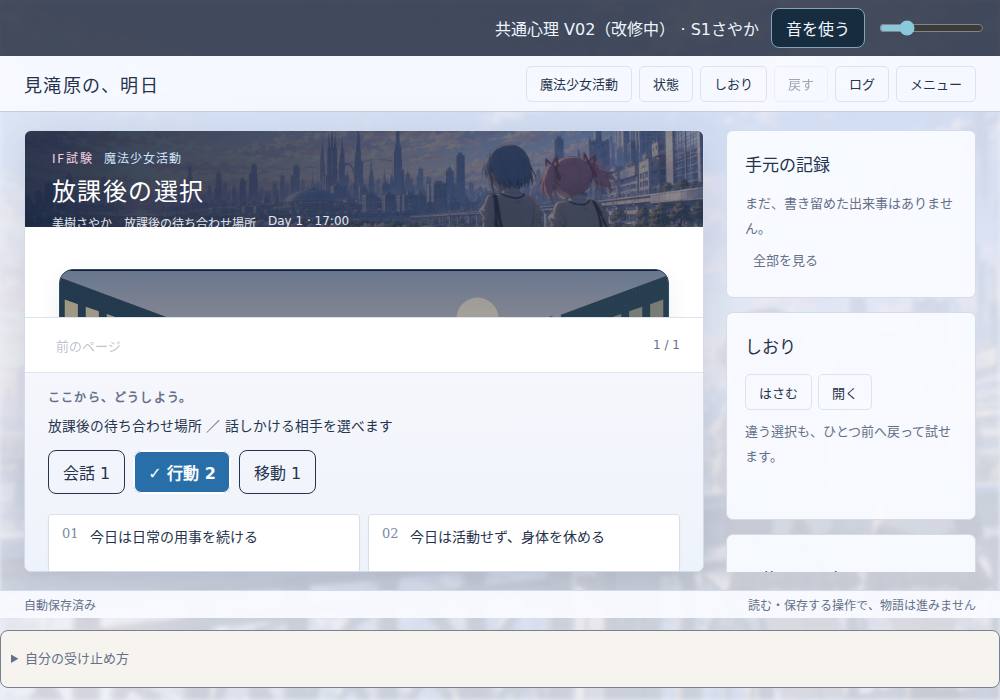Open the しおり bookmark menu
The width and height of the screenshot is (1000, 700).
click(x=733, y=84)
